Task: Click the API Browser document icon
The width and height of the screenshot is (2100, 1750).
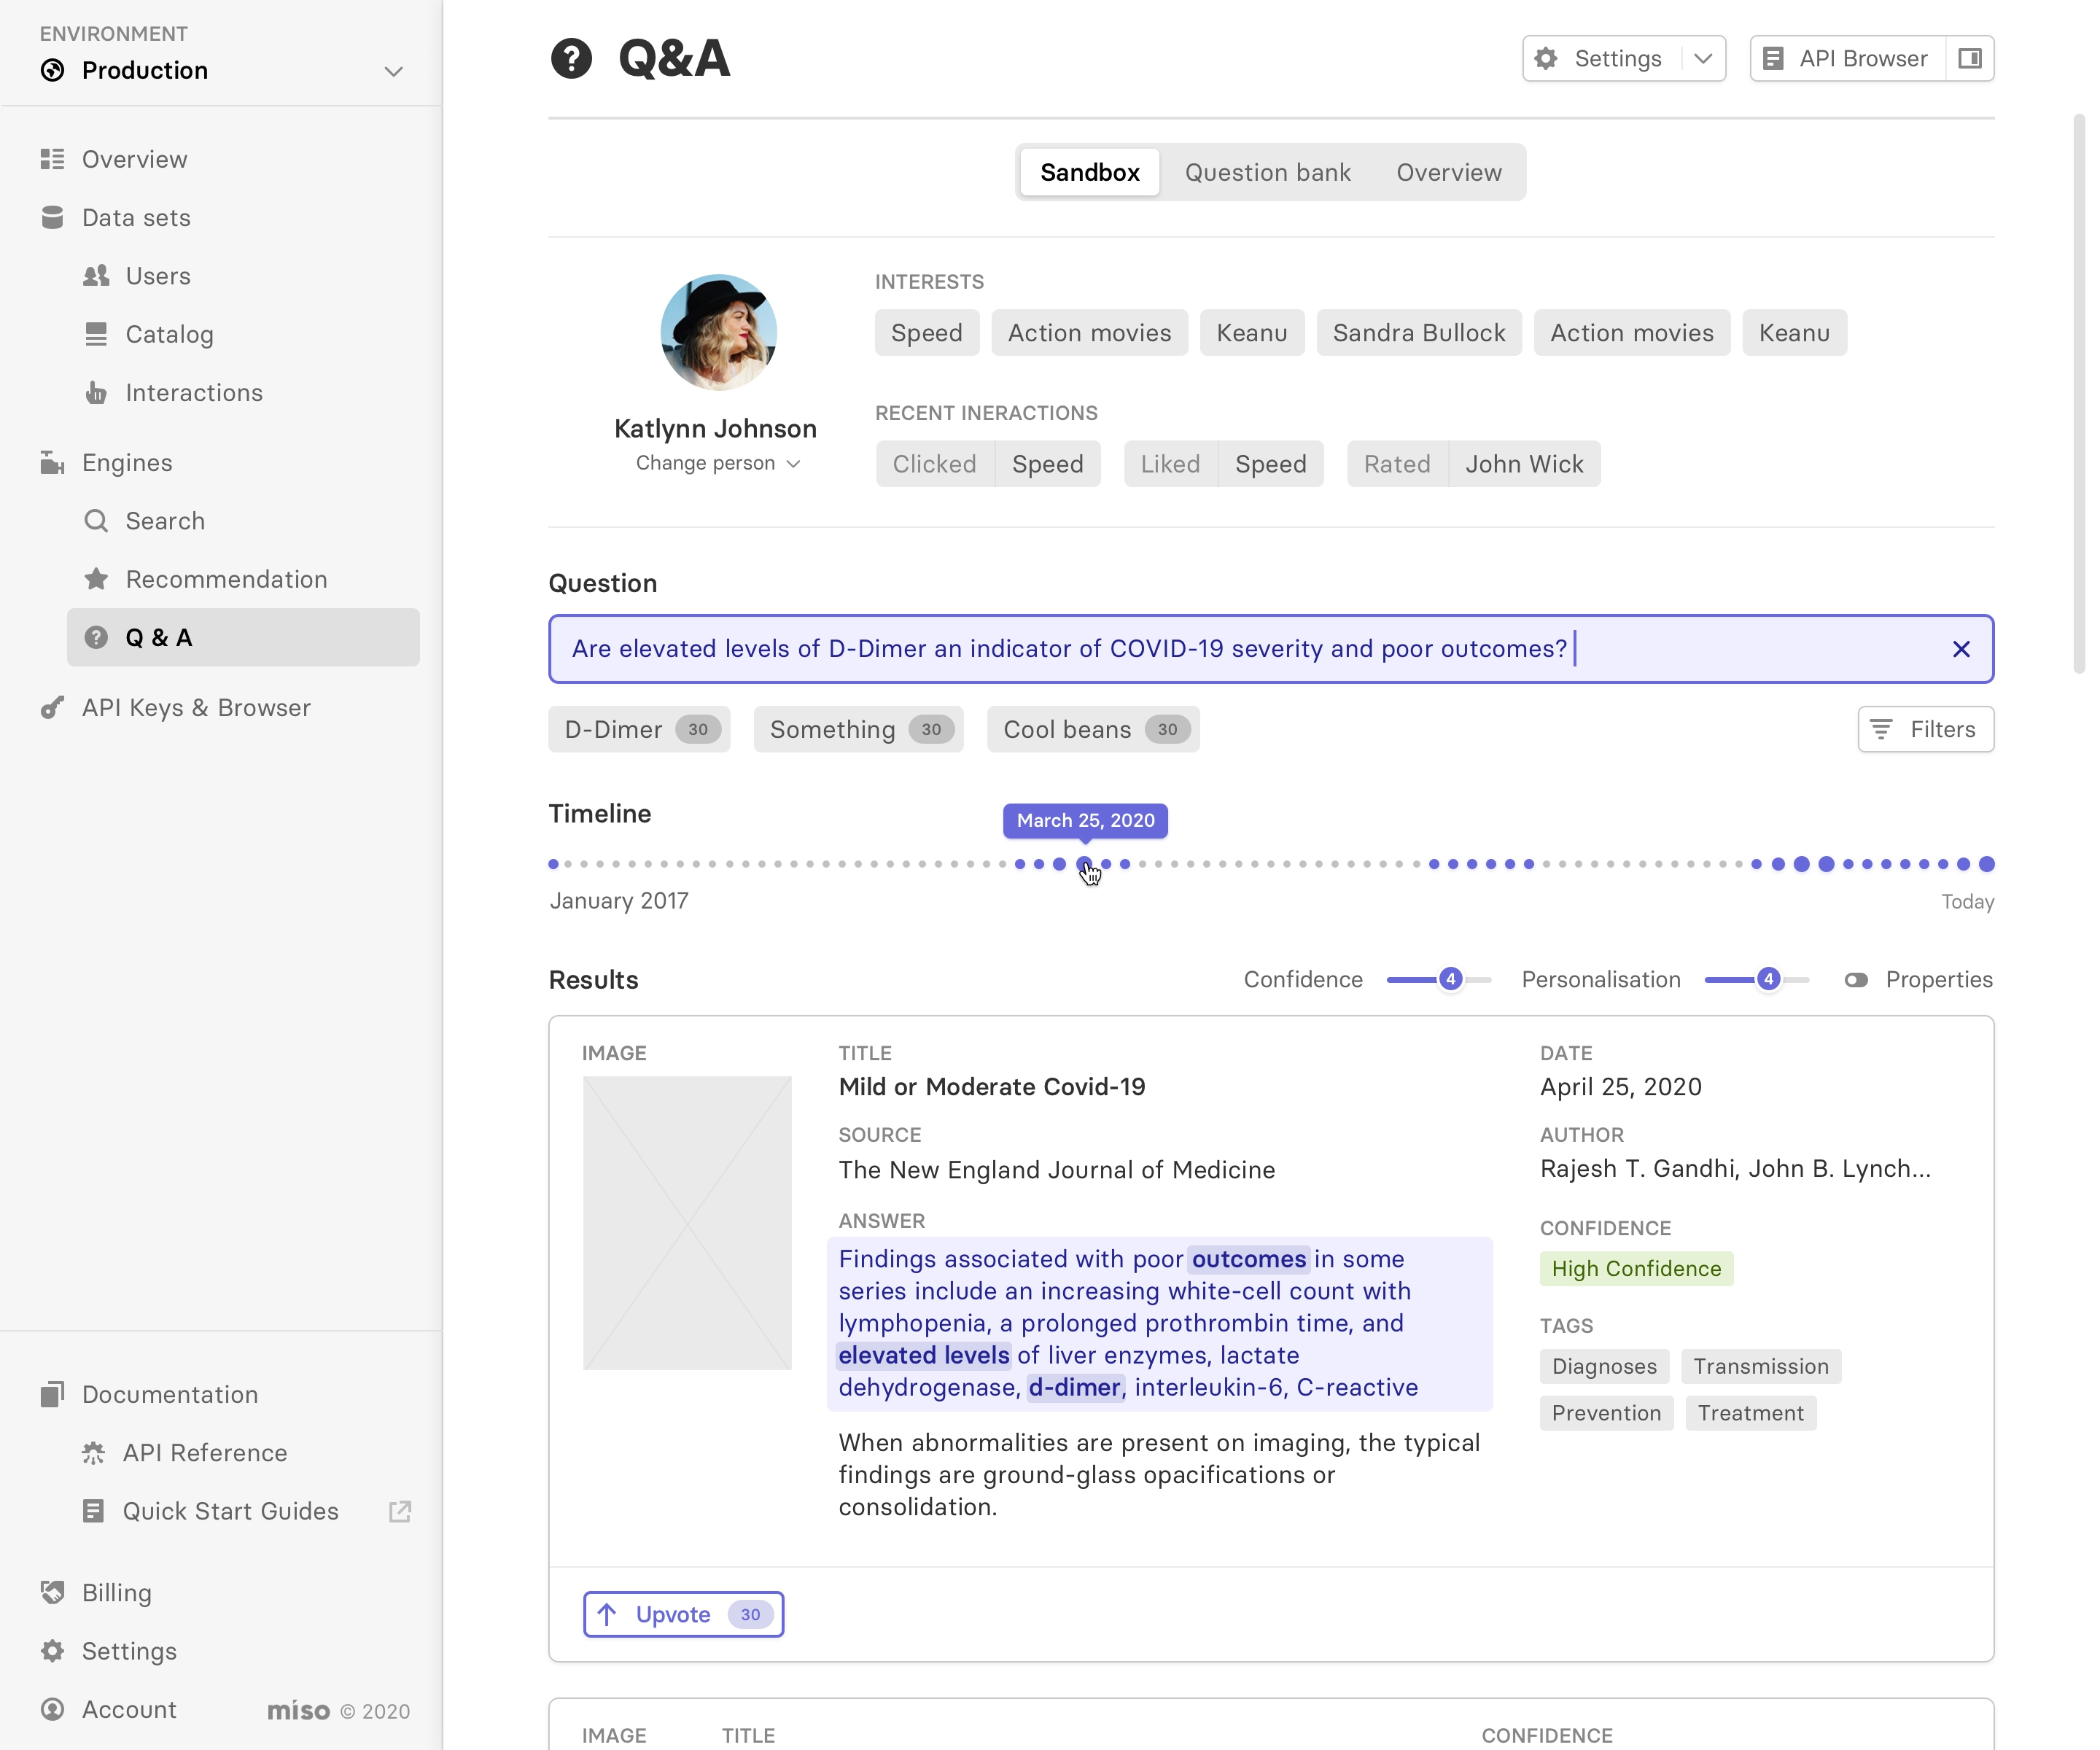Action: (1773, 58)
